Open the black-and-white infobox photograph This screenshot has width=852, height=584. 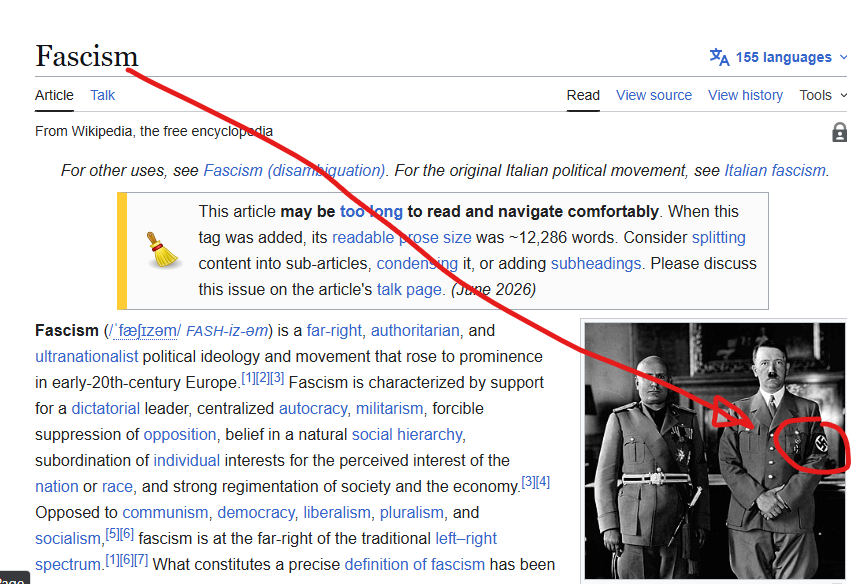click(x=715, y=451)
